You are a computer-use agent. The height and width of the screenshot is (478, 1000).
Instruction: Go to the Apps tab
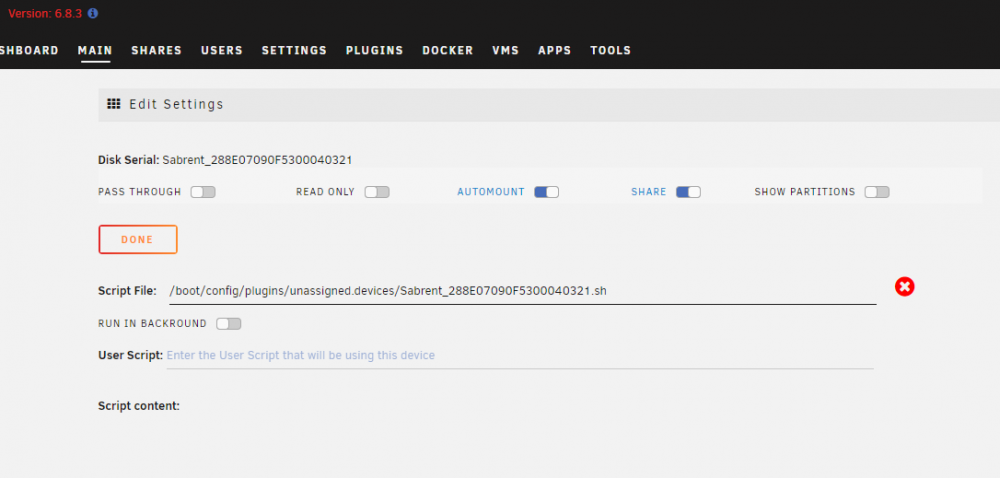coord(555,50)
